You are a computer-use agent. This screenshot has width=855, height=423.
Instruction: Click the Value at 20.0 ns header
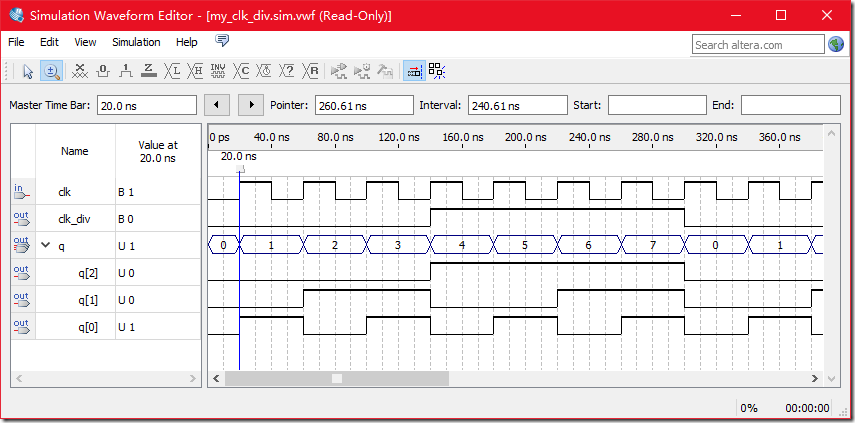158,152
